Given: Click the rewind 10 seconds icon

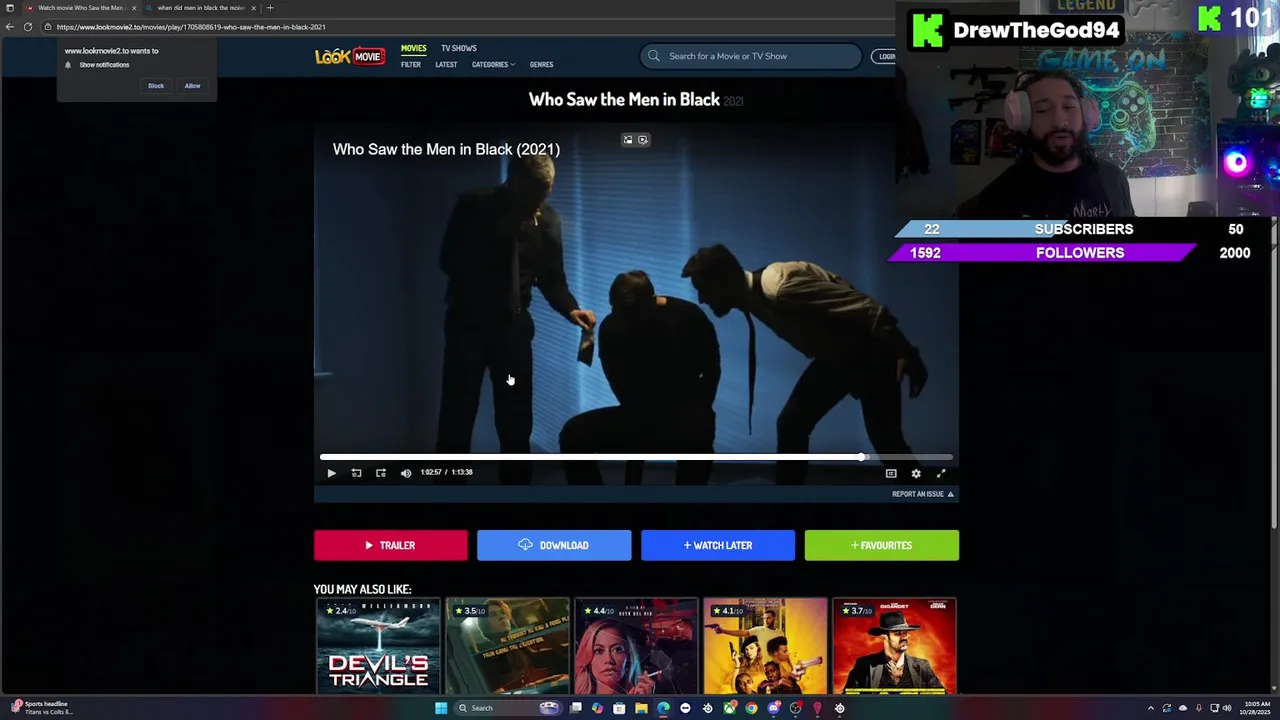Looking at the screenshot, I should [356, 473].
